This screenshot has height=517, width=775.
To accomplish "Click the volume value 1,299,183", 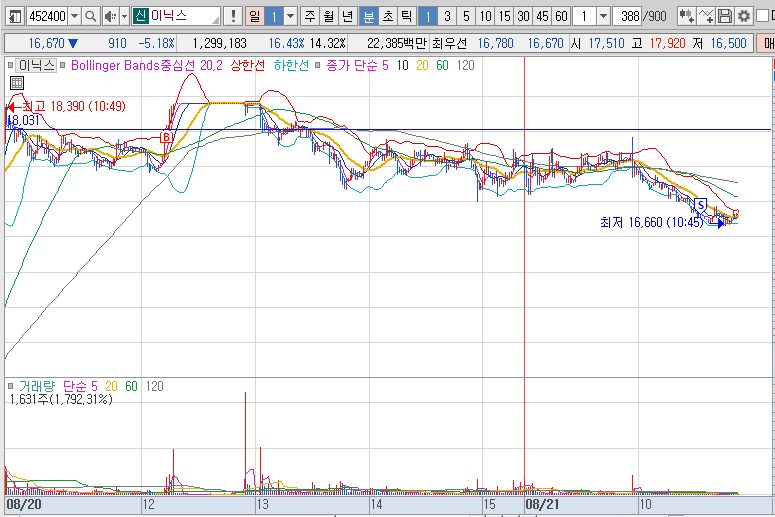I will (219, 43).
